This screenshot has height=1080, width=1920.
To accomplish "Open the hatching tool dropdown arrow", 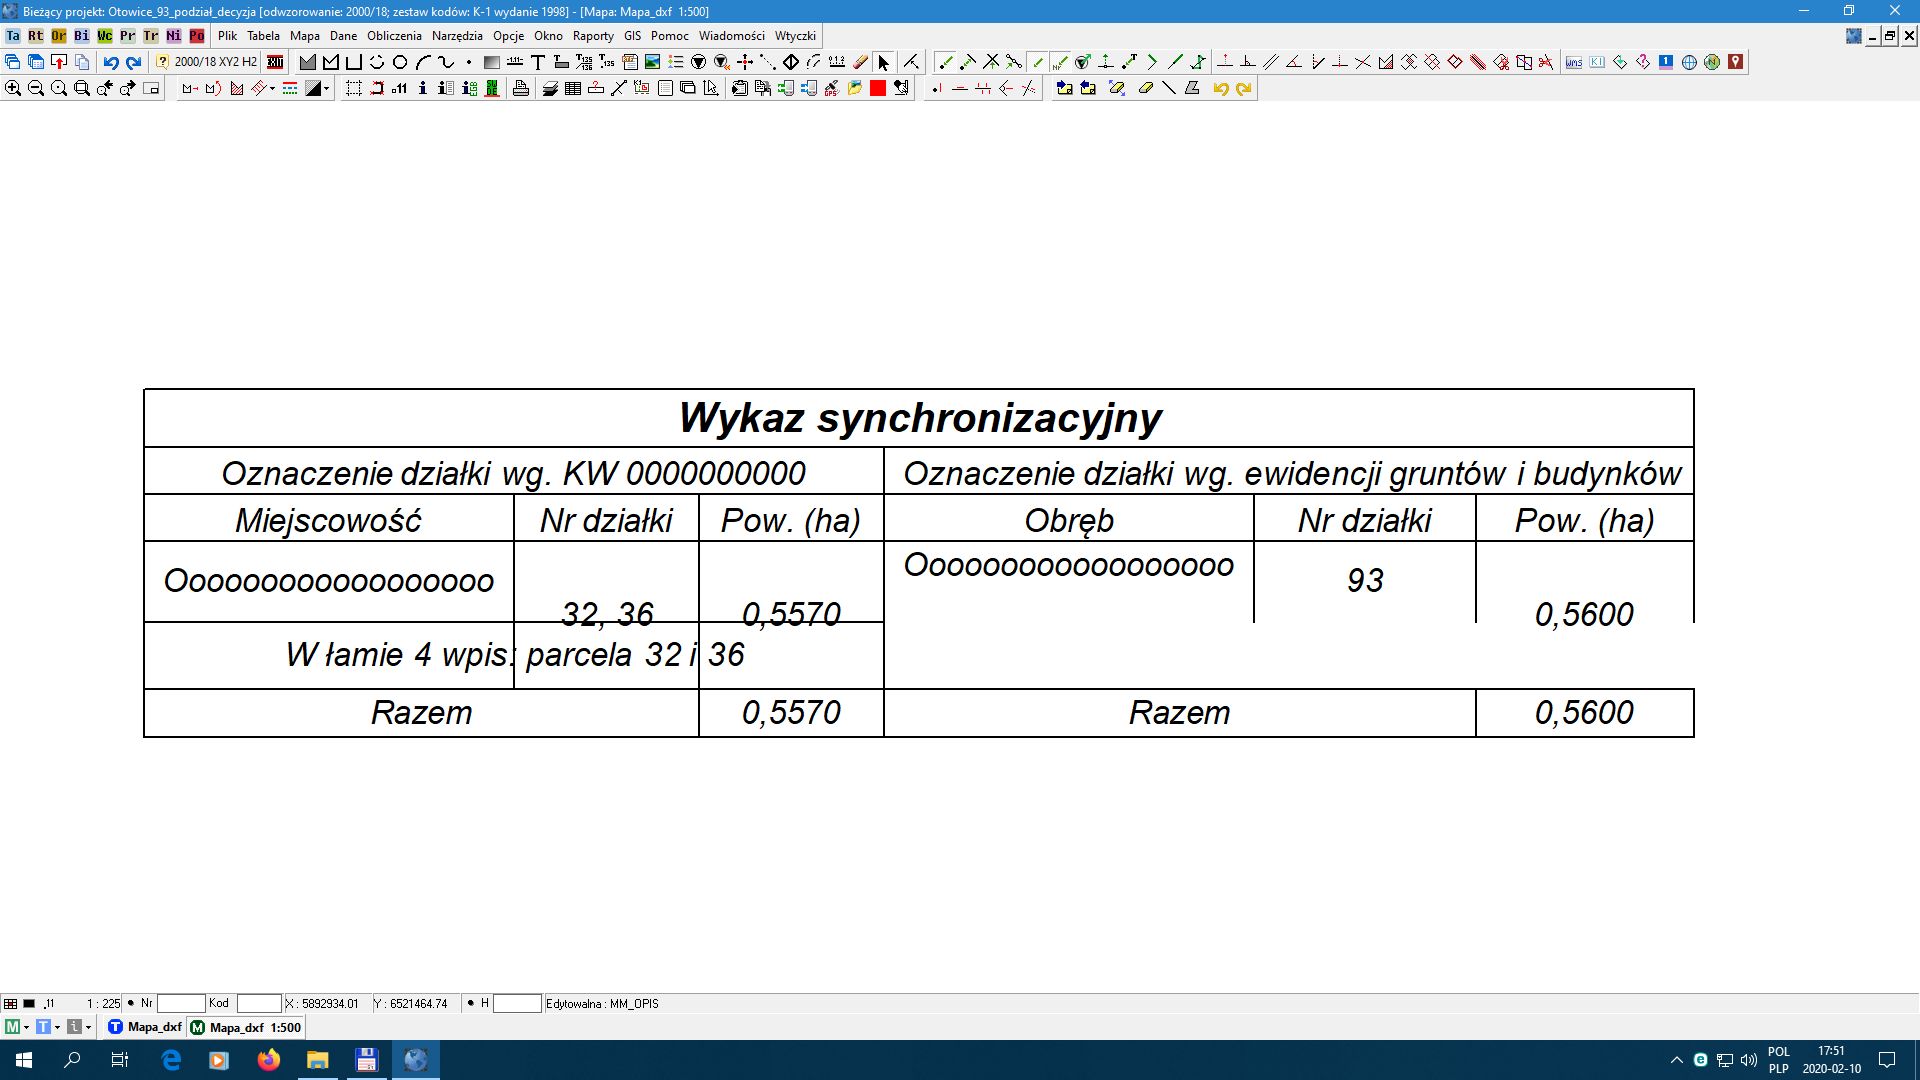I will [x=272, y=88].
